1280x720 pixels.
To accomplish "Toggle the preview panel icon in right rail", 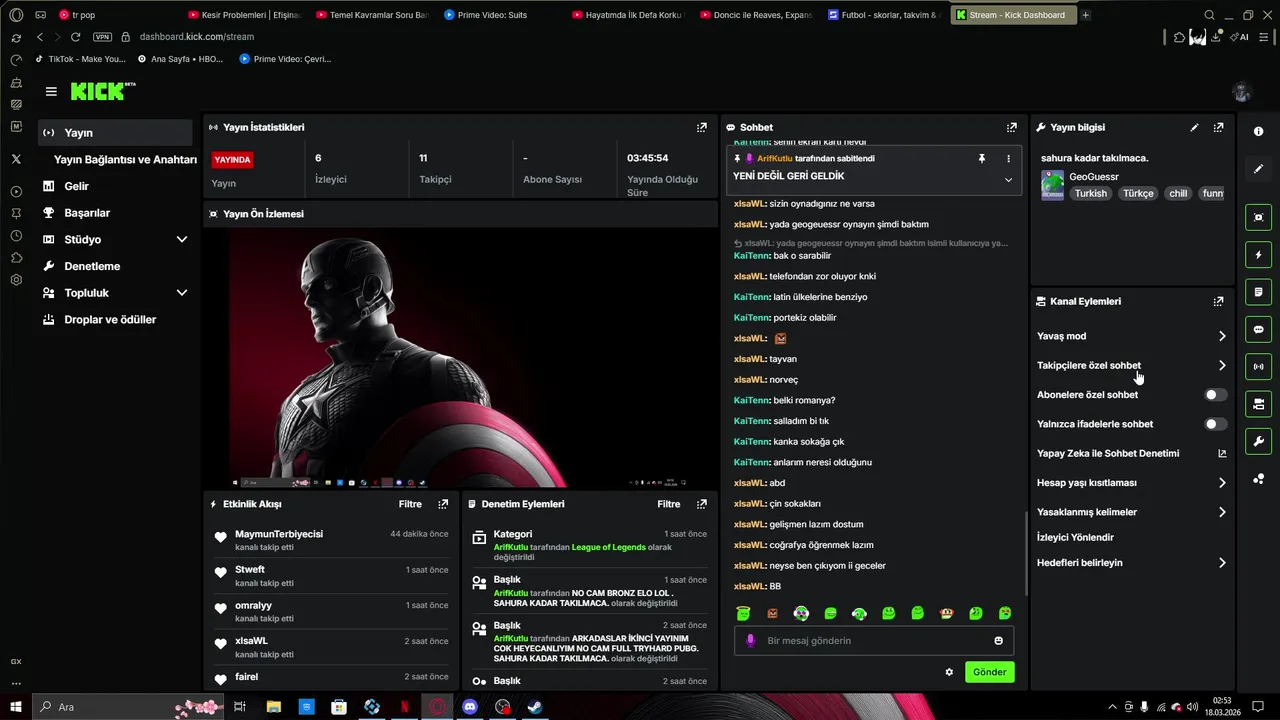I will click(1258, 217).
